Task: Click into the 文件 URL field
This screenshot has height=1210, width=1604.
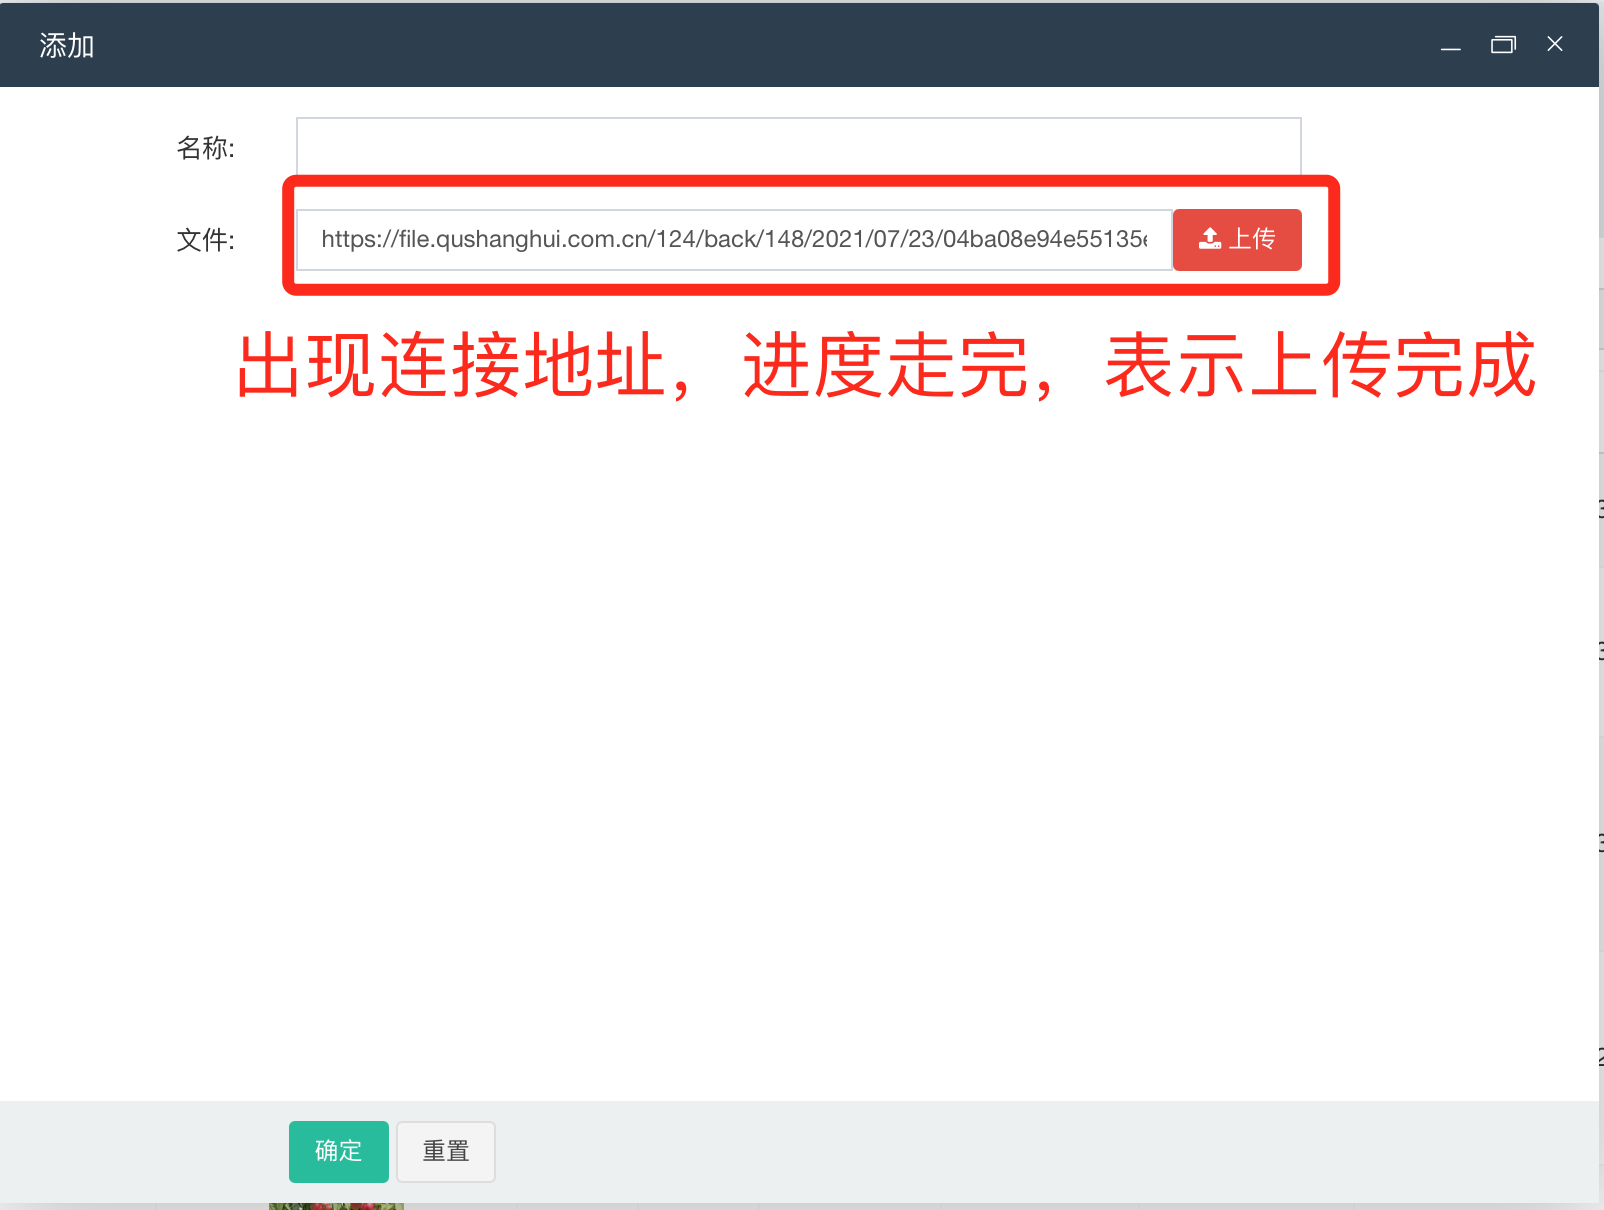Action: (733, 240)
